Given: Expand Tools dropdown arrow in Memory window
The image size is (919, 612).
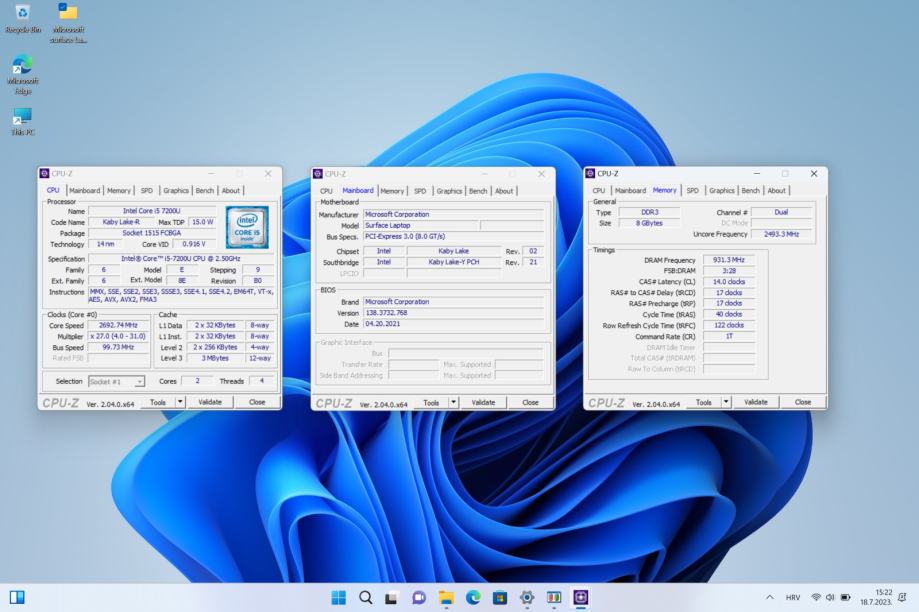Looking at the screenshot, I should pos(727,402).
